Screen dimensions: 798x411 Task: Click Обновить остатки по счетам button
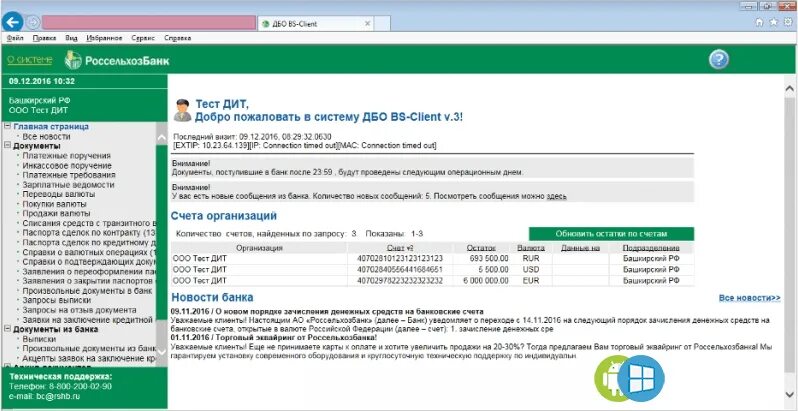[x=611, y=233]
